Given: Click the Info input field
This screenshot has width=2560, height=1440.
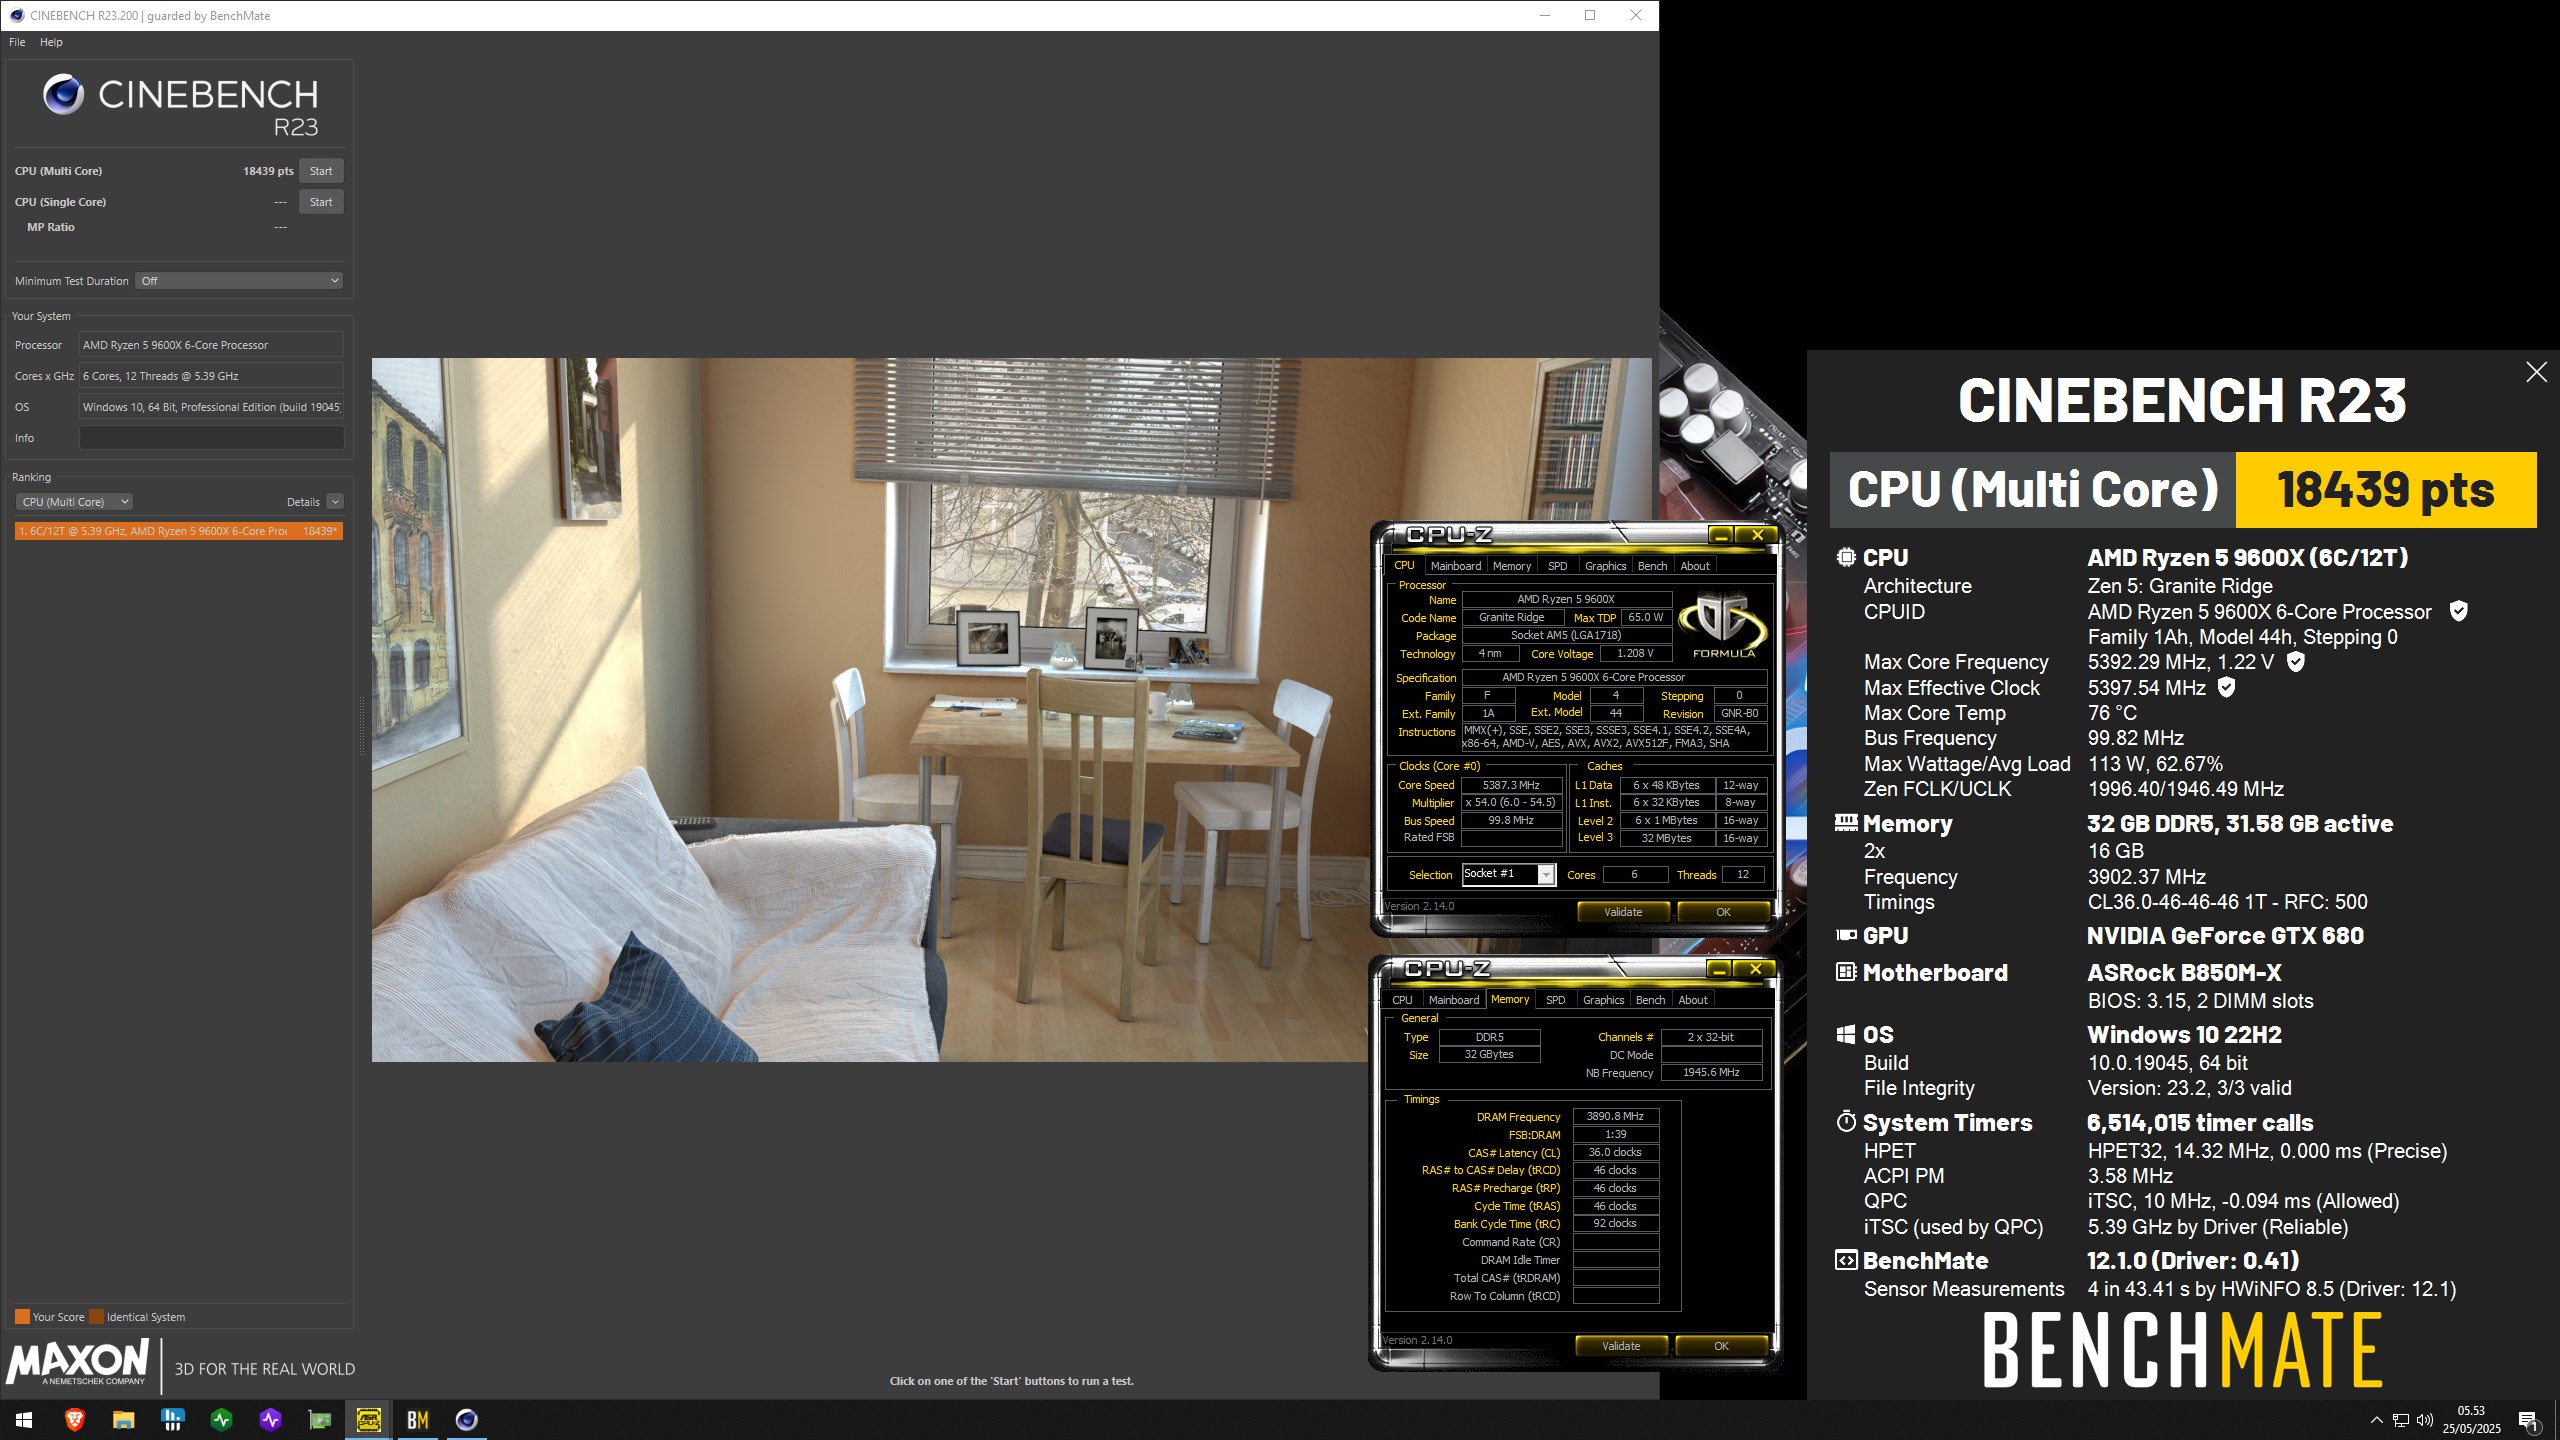Looking at the screenshot, I should pos(211,438).
